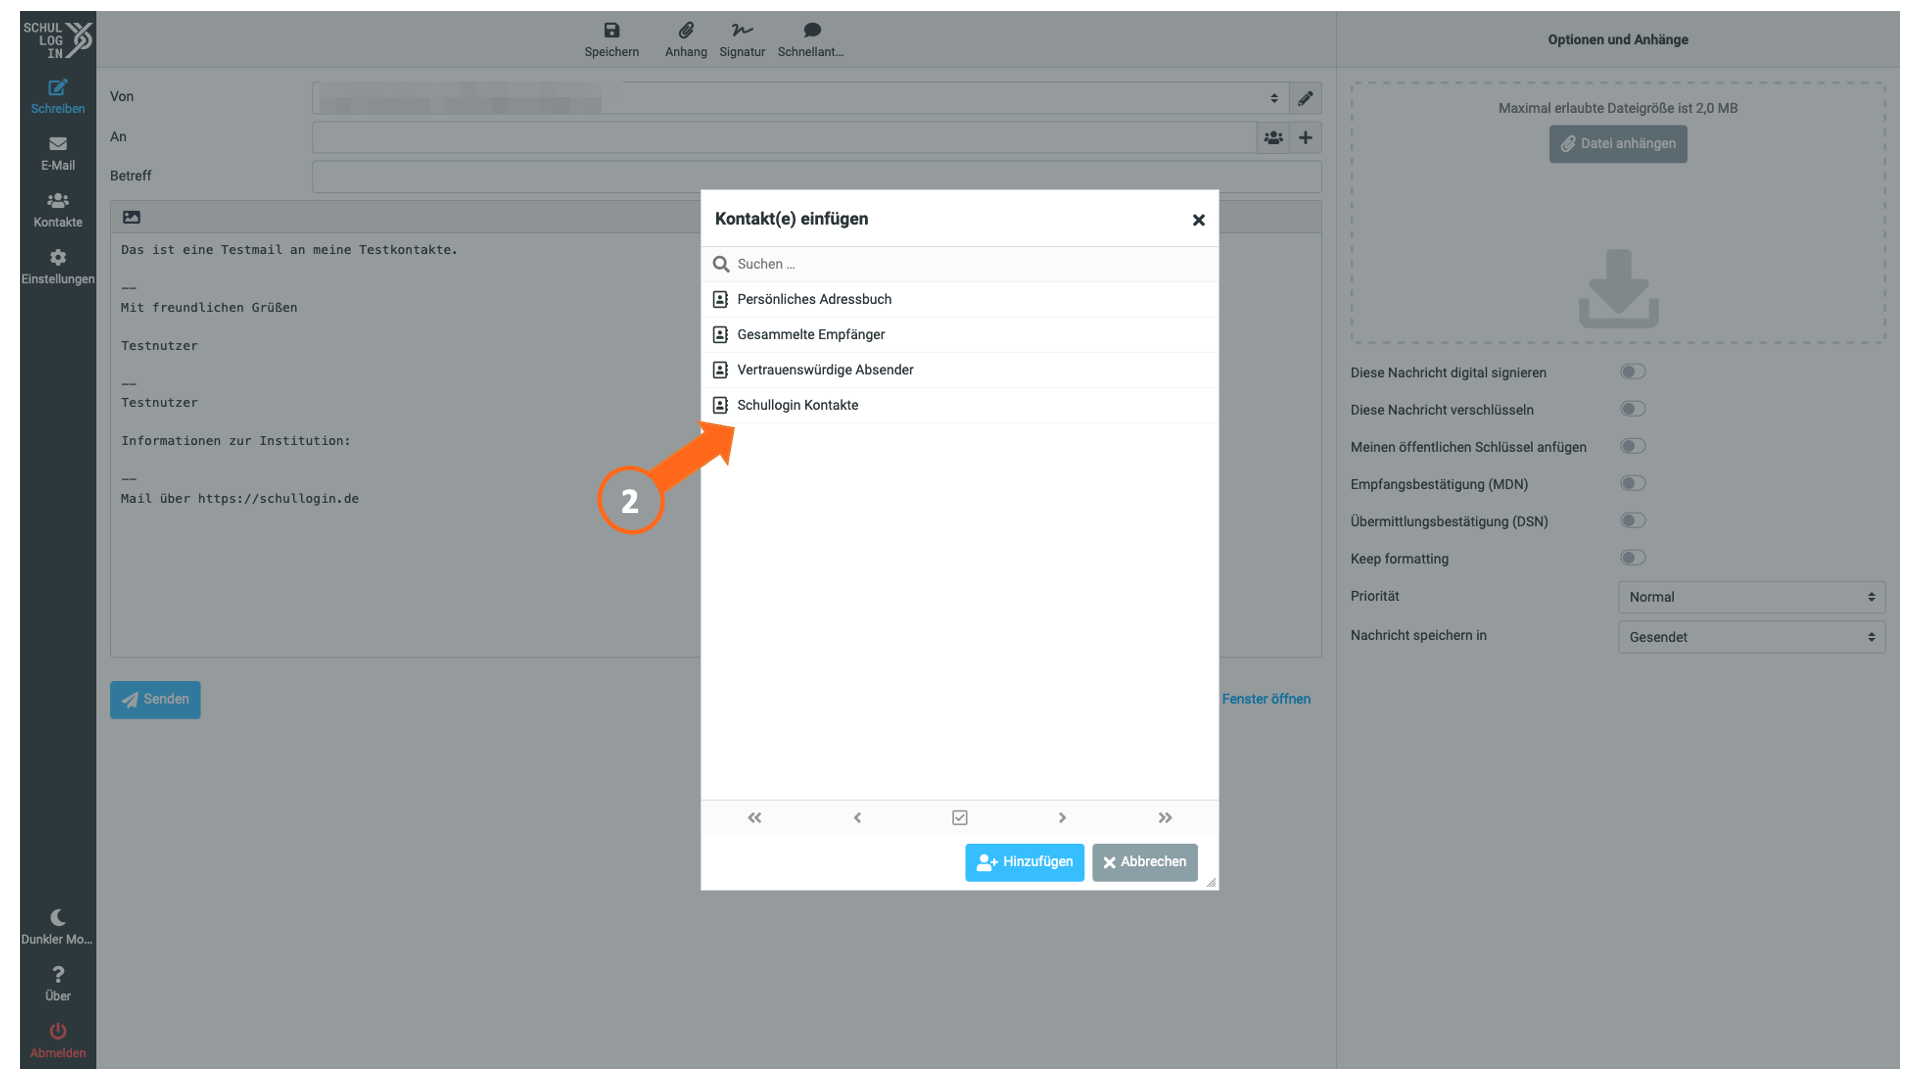Viewport: 1920px width, 1080px height.
Task: Switch on Dunkler Modus moon icon
Action: [x=57, y=917]
